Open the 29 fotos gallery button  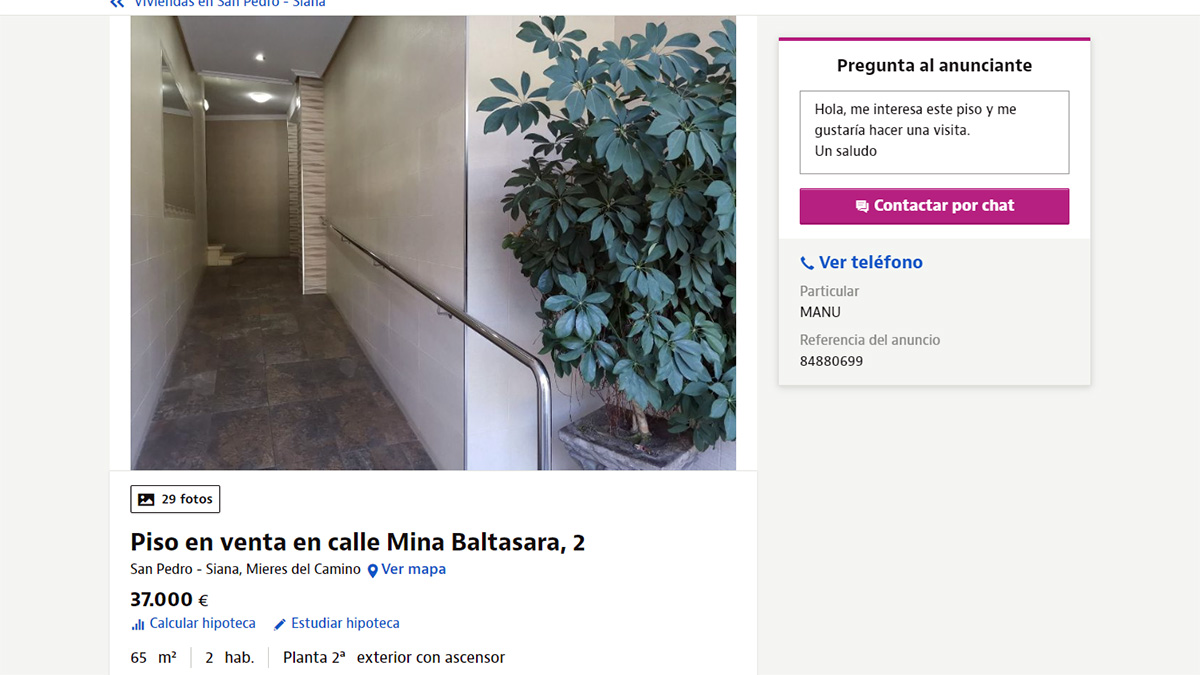tap(175, 499)
